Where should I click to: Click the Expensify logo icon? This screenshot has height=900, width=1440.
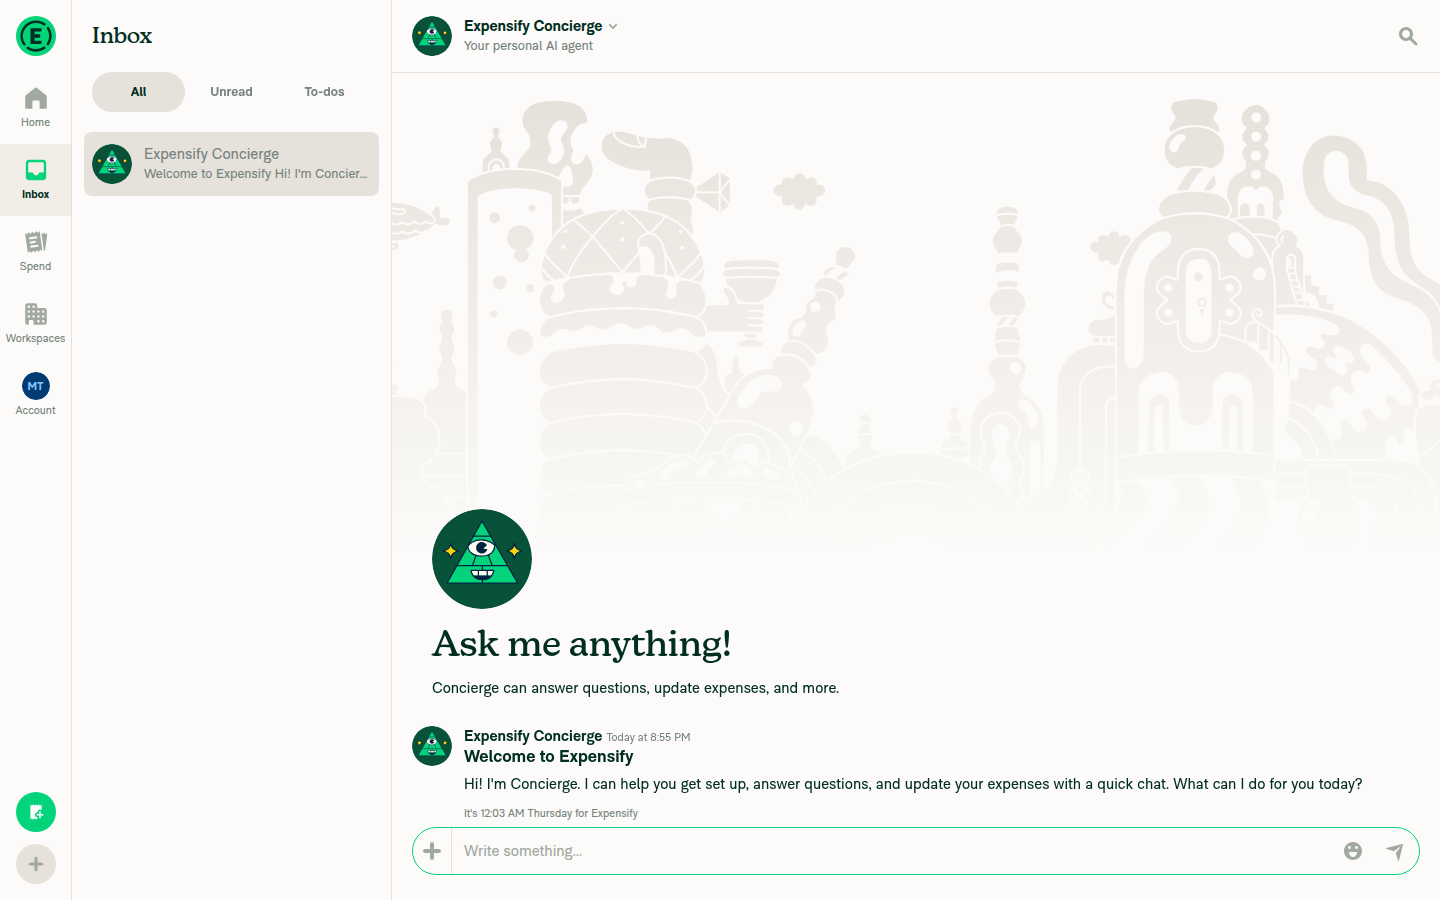(36, 36)
